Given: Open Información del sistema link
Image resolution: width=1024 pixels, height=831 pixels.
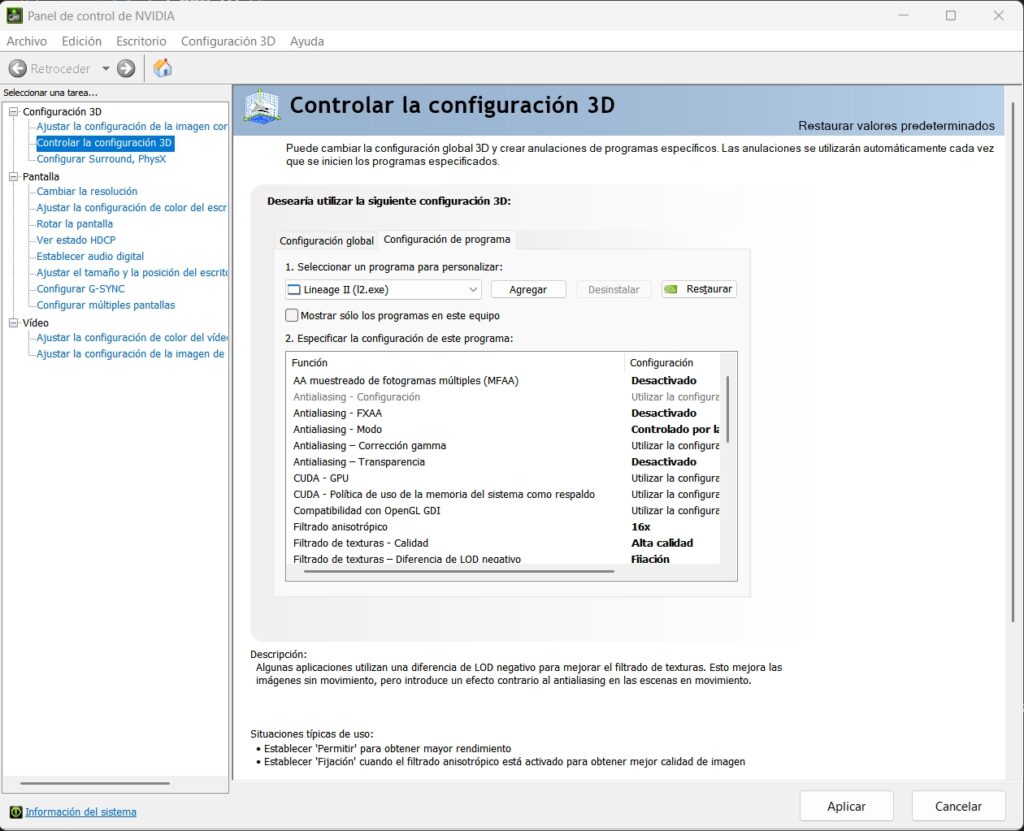Looking at the screenshot, I should 81,812.
